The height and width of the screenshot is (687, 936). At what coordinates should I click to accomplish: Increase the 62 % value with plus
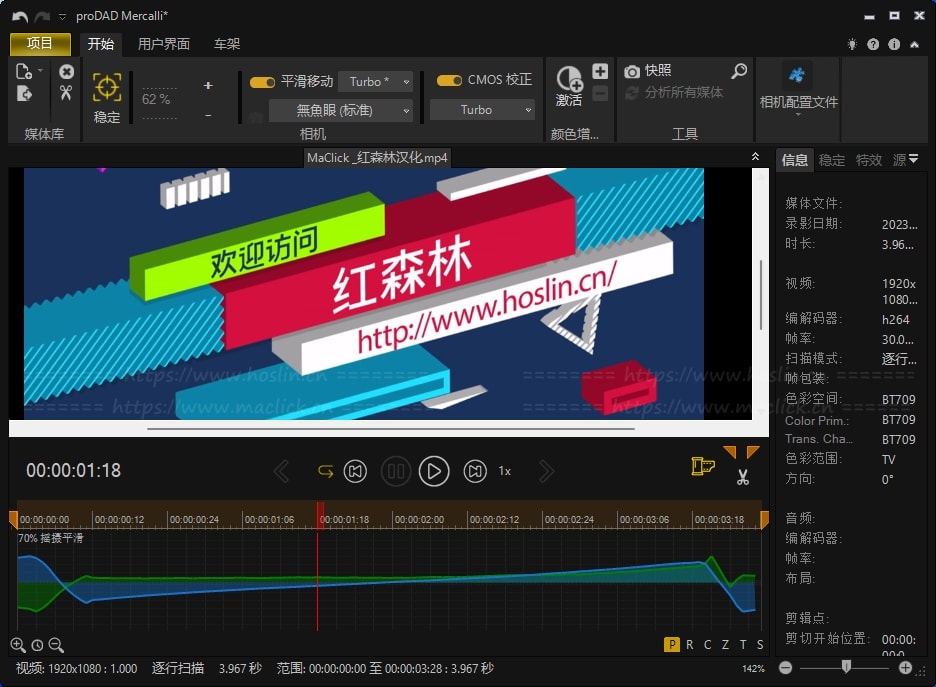[x=208, y=85]
